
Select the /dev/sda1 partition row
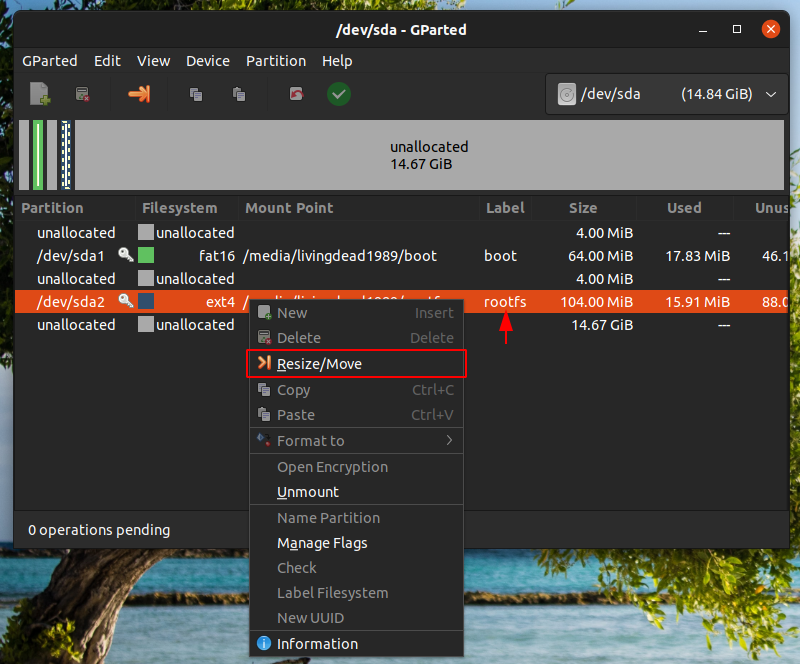(x=402, y=255)
